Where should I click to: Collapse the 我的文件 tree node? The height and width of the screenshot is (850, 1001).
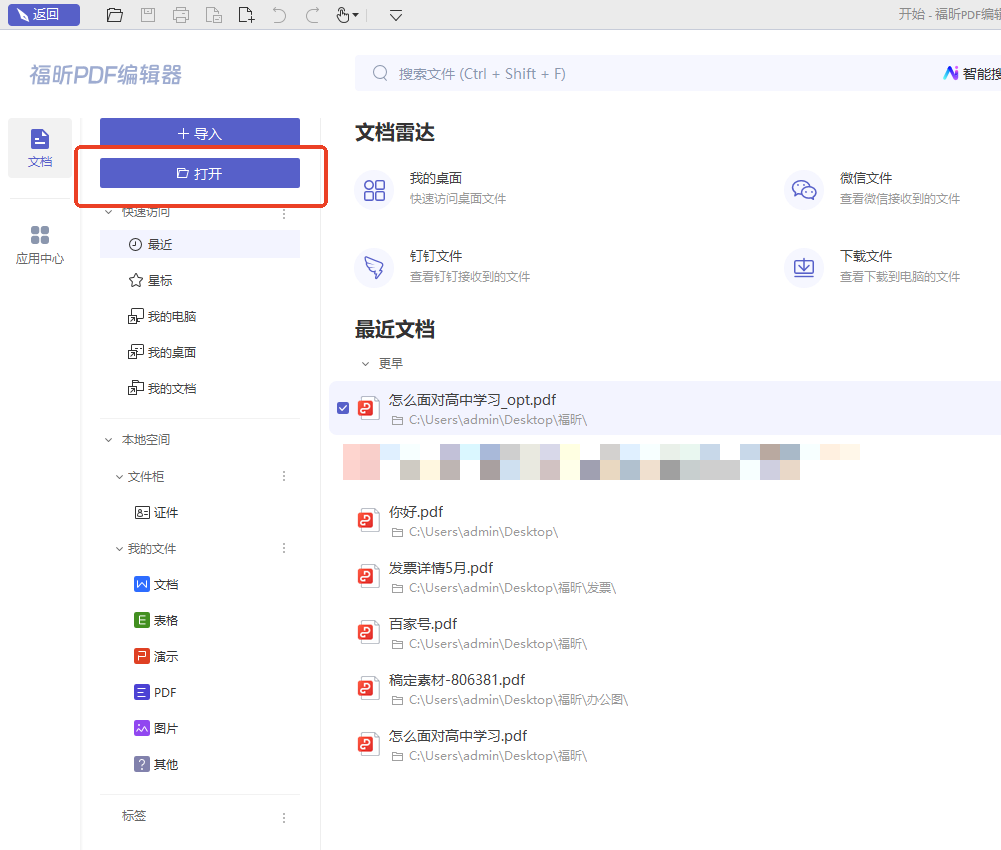point(120,549)
